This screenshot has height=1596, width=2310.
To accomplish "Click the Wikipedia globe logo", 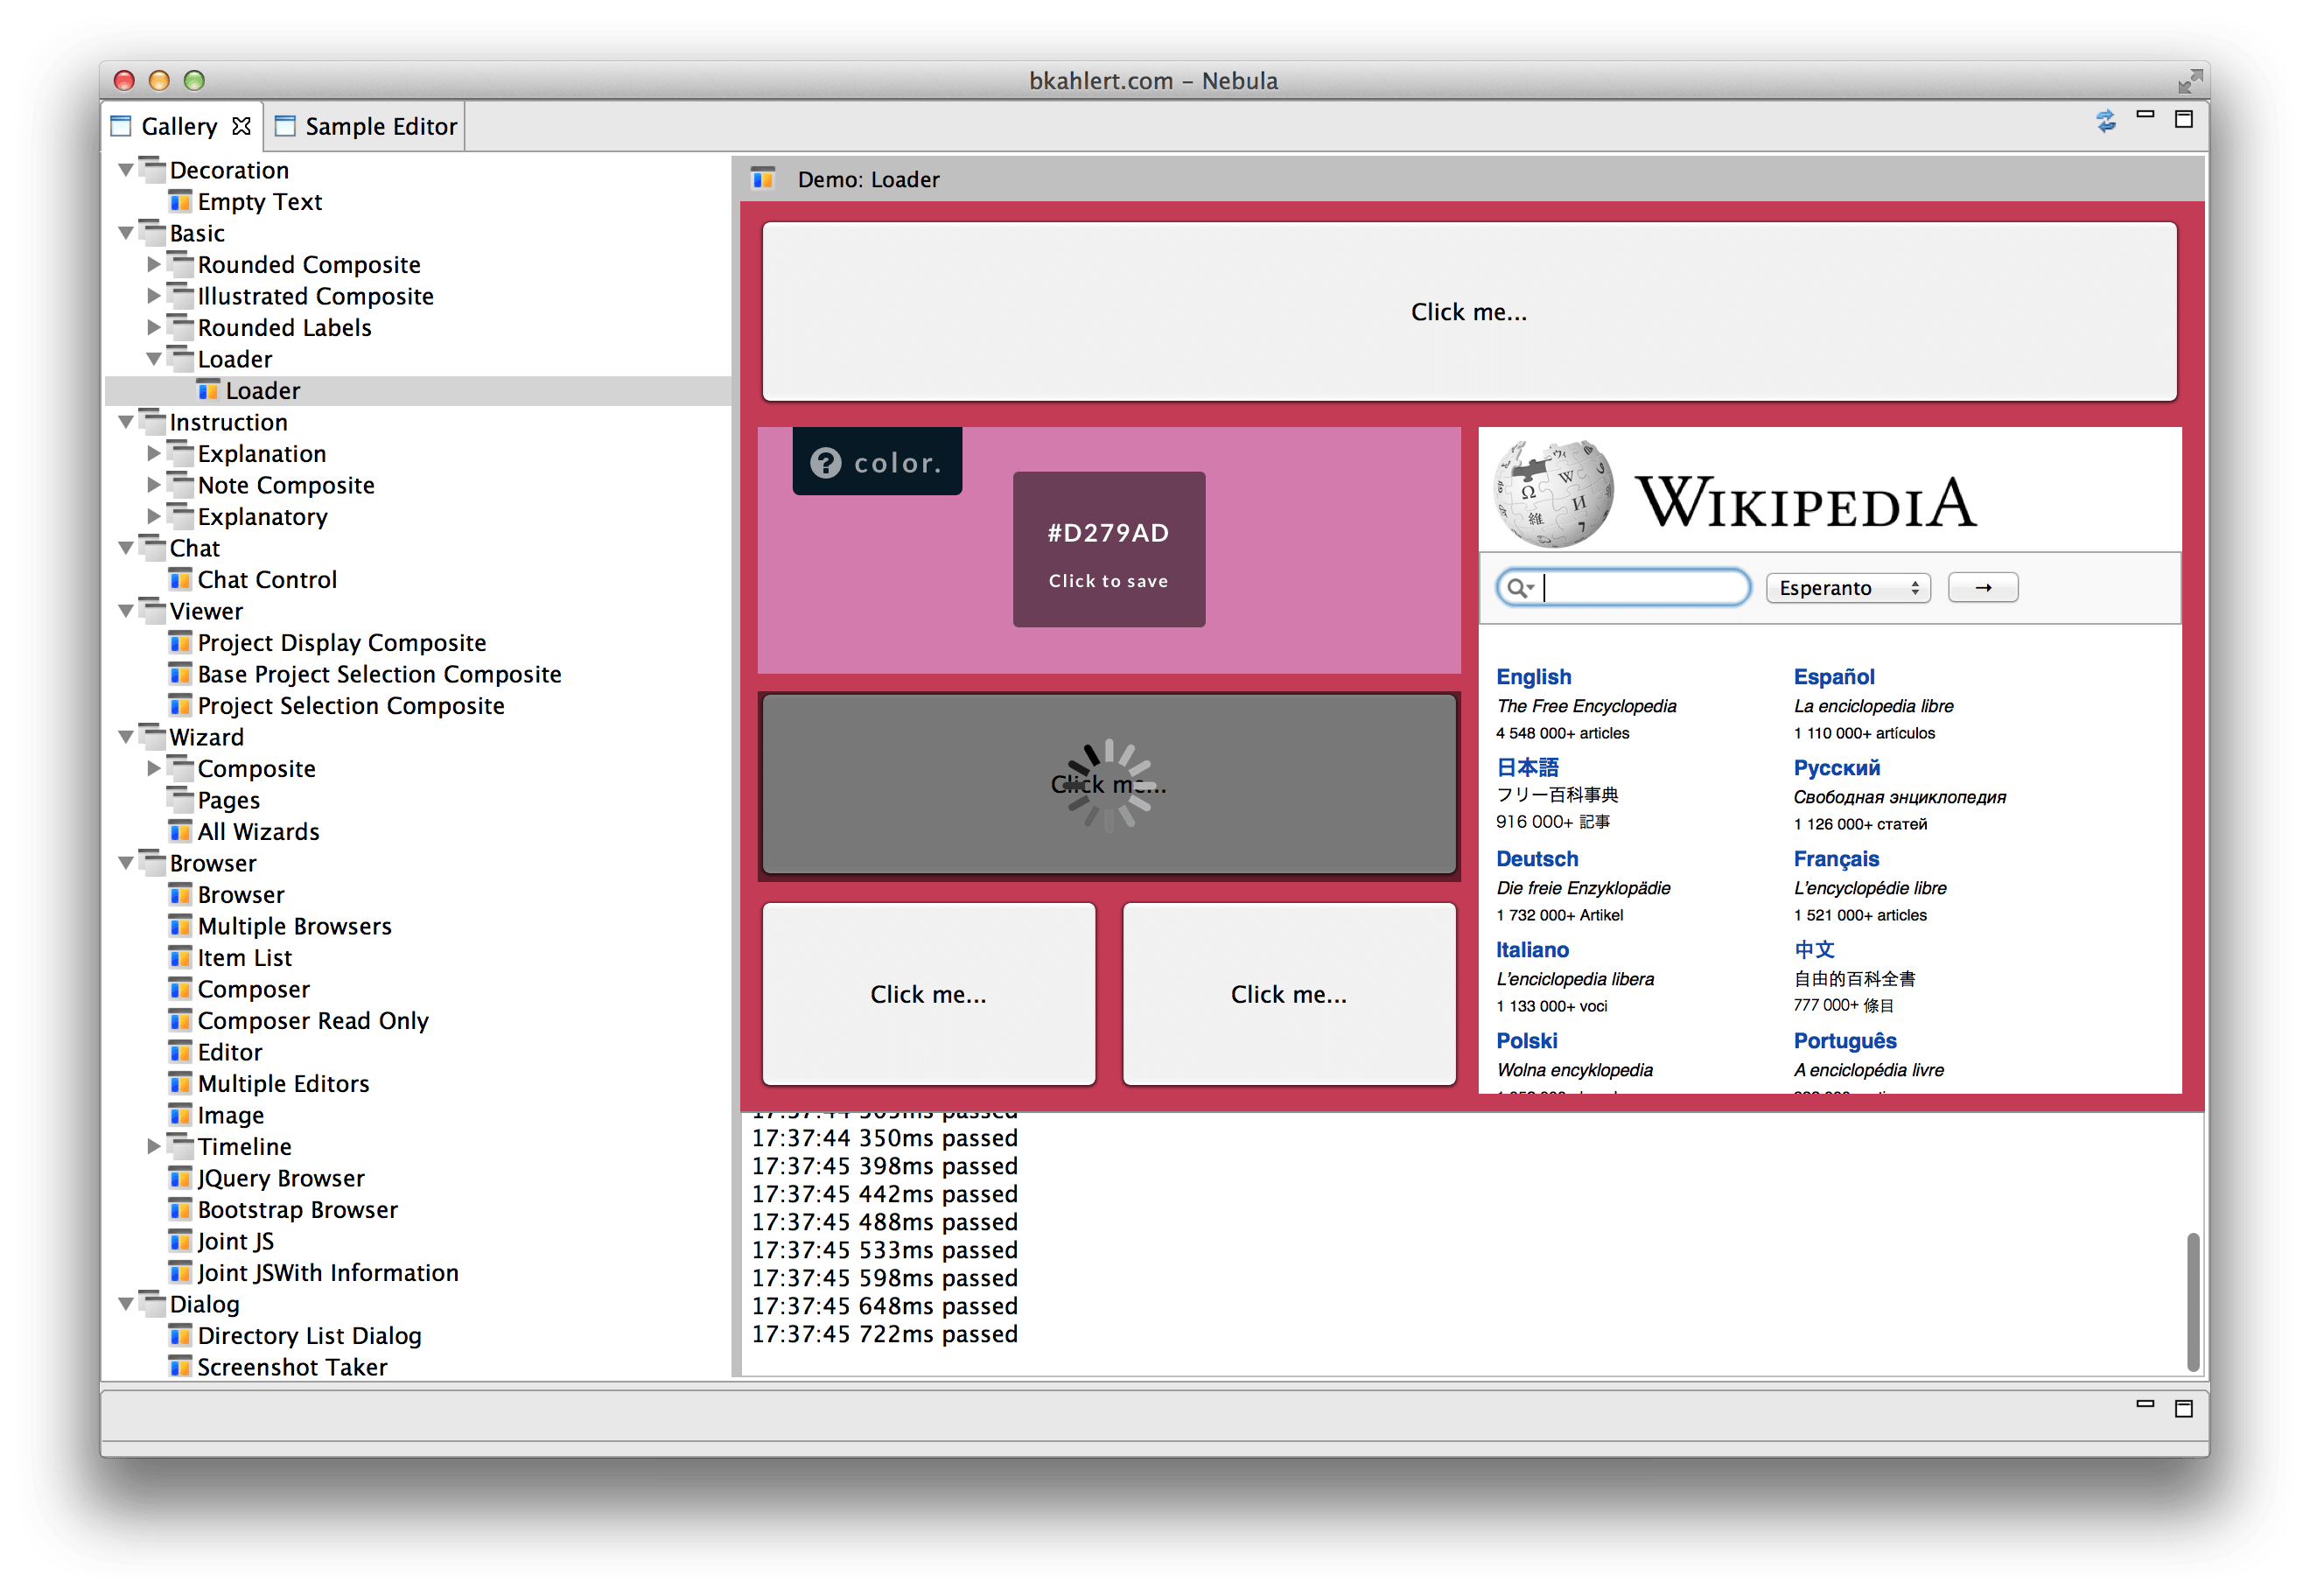I will [1553, 494].
